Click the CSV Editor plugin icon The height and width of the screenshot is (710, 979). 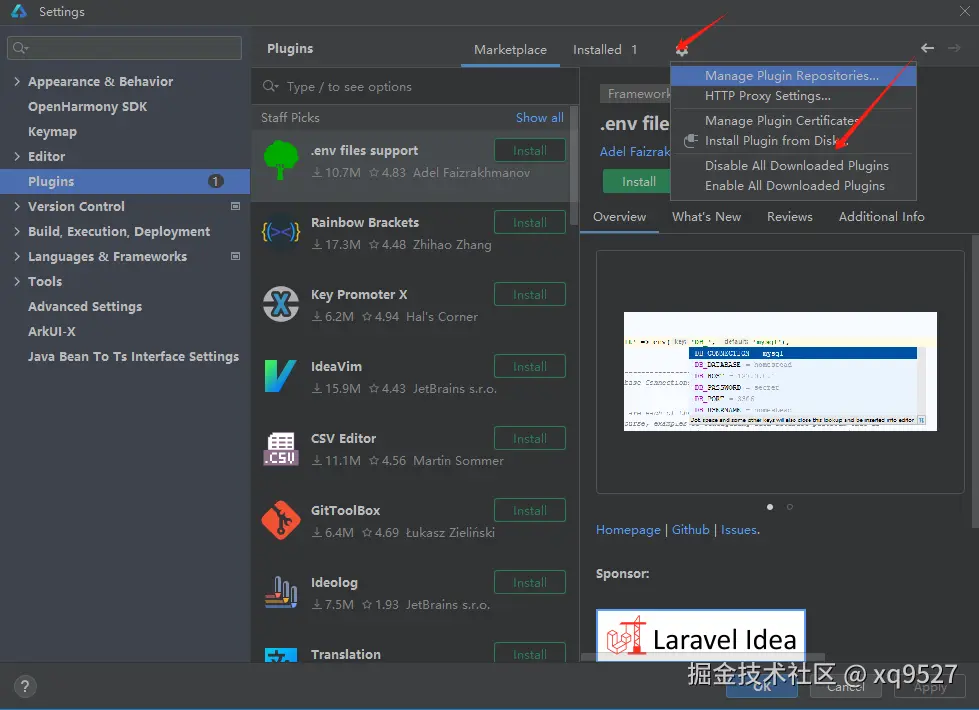coord(280,448)
